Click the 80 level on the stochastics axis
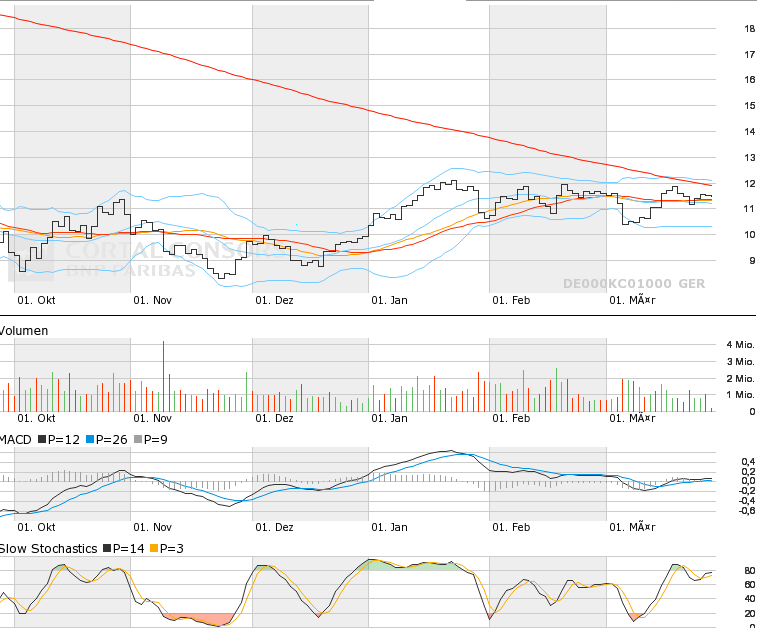The height and width of the screenshot is (628, 764). 749,571
